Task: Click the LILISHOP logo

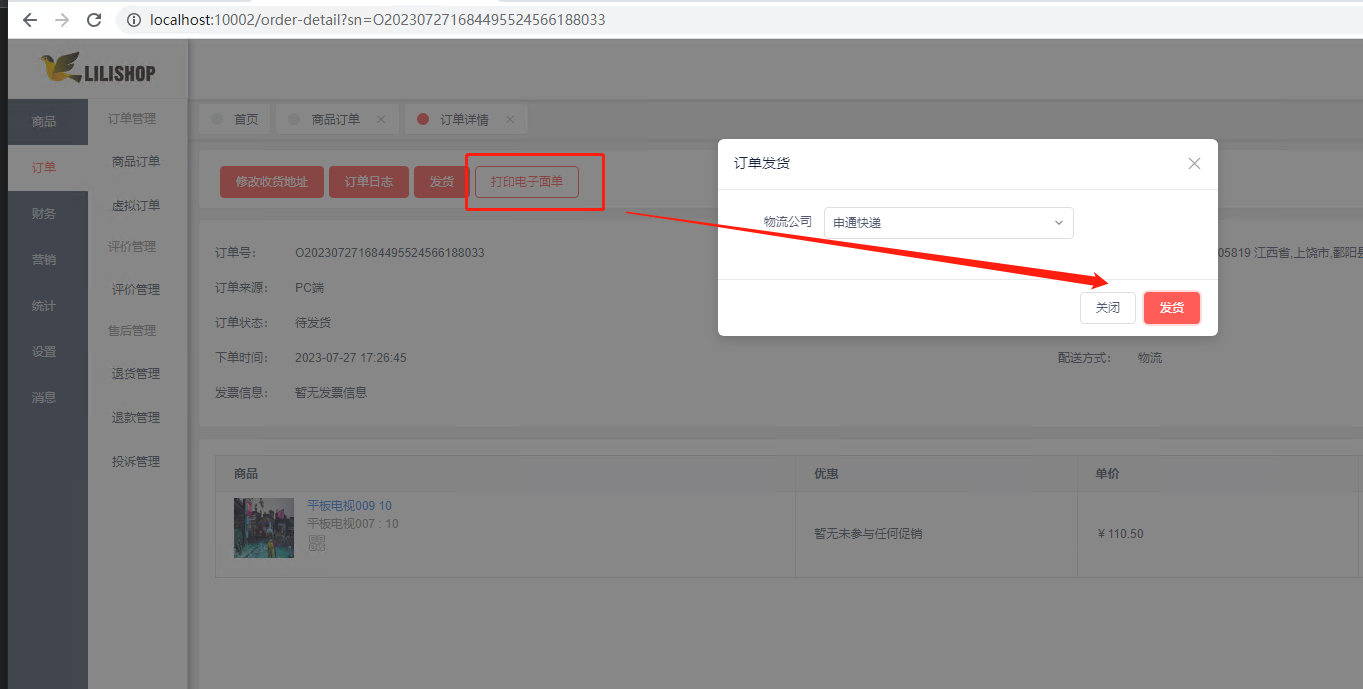Action: [98, 69]
